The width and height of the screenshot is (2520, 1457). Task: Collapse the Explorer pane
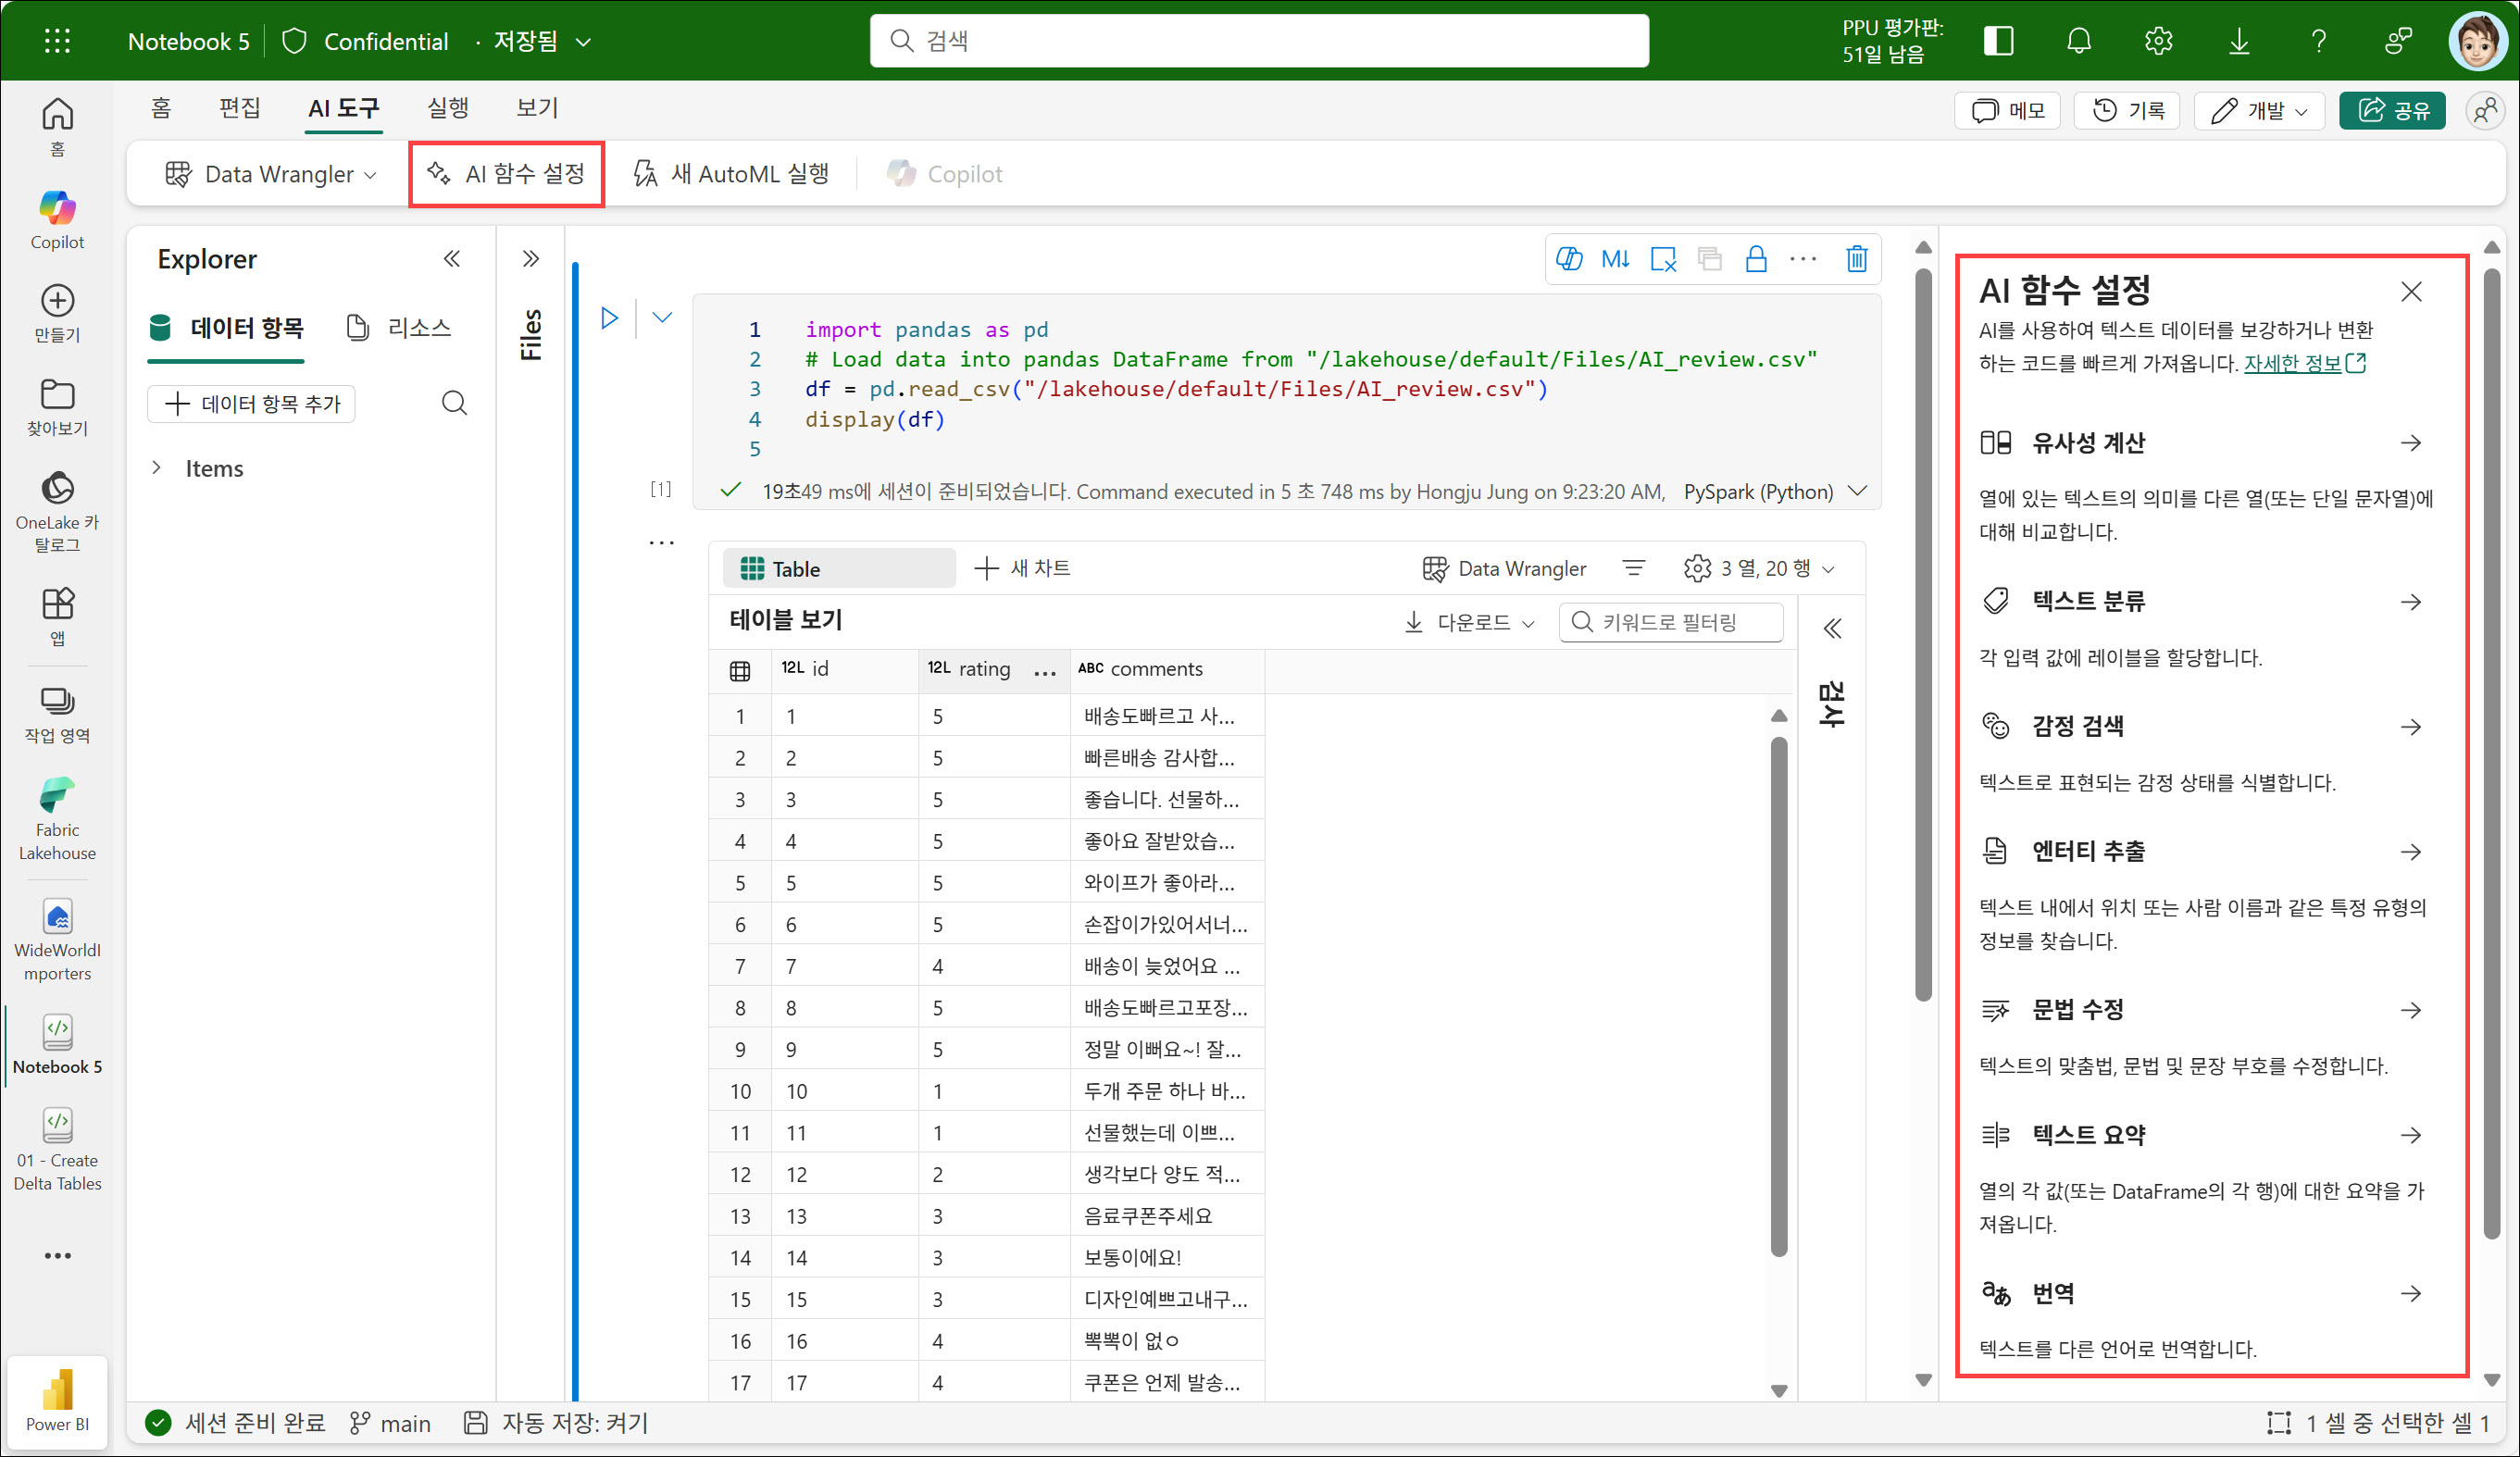[452, 259]
